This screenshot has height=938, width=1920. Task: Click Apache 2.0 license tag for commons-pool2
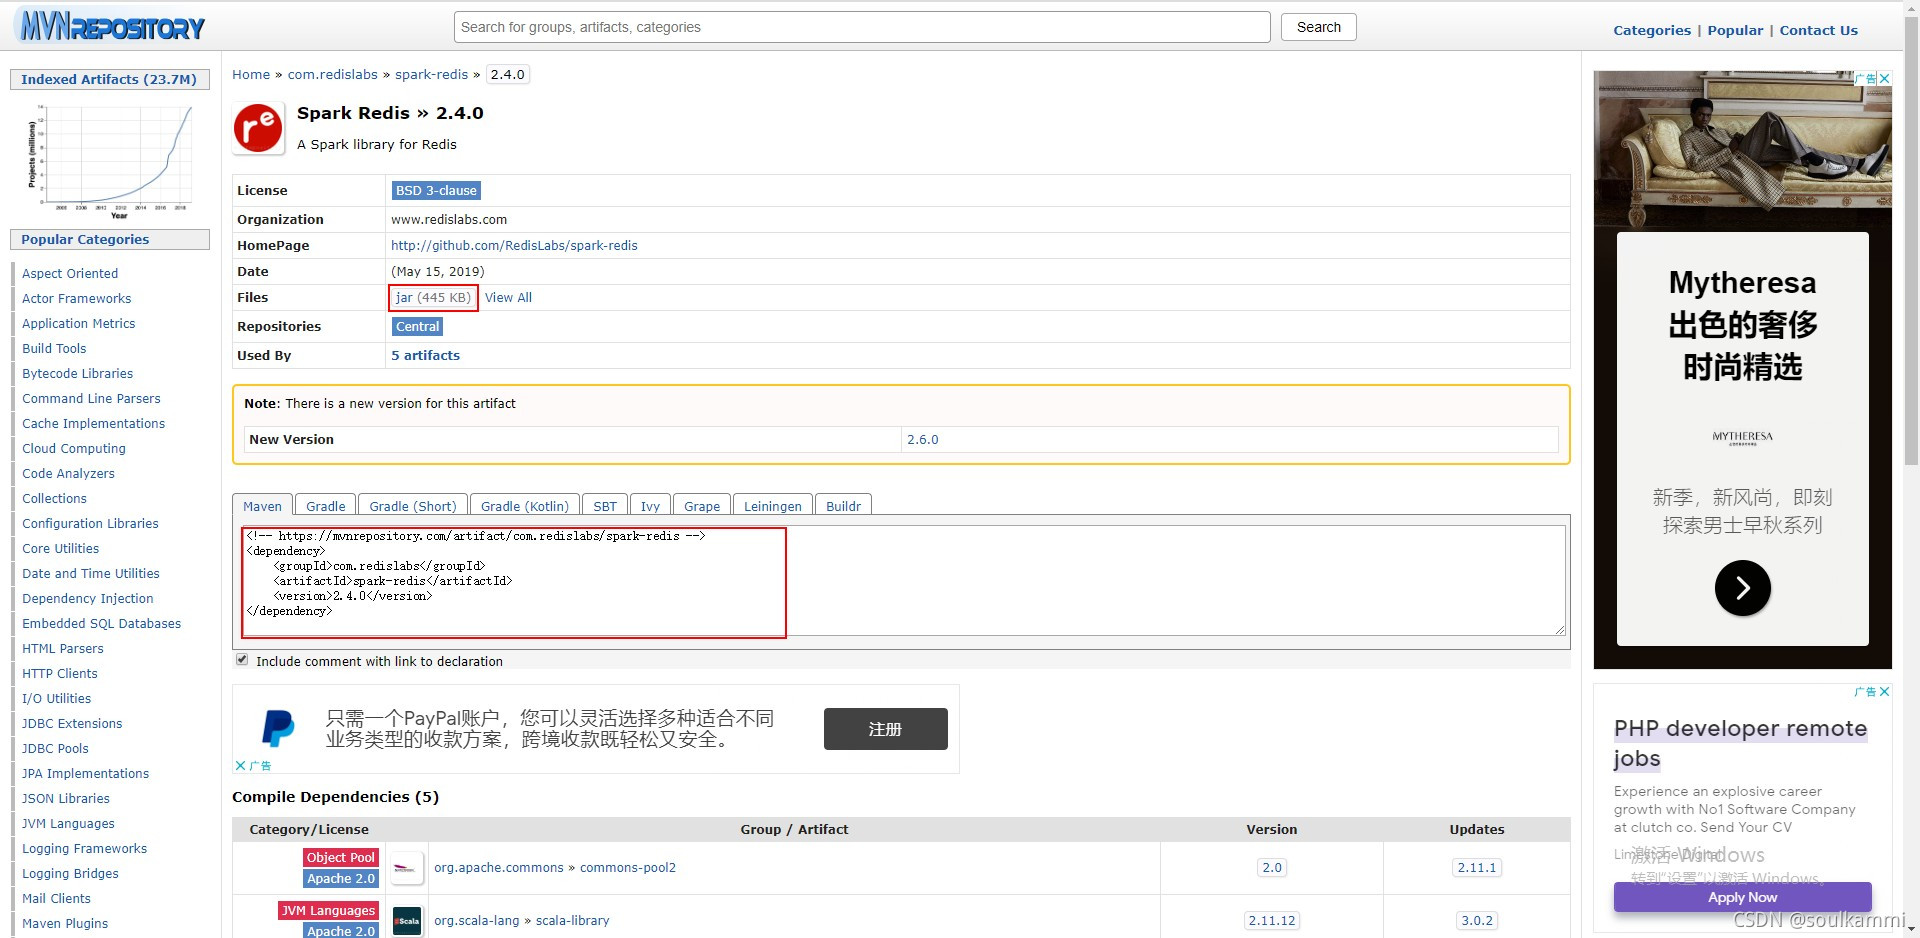pos(341,878)
